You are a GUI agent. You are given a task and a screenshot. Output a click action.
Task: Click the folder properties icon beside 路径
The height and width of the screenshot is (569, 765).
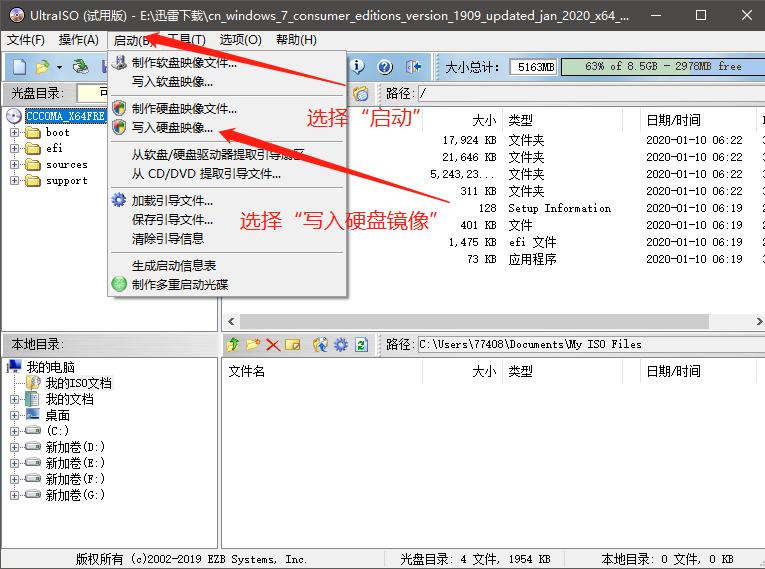click(x=361, y=93)
